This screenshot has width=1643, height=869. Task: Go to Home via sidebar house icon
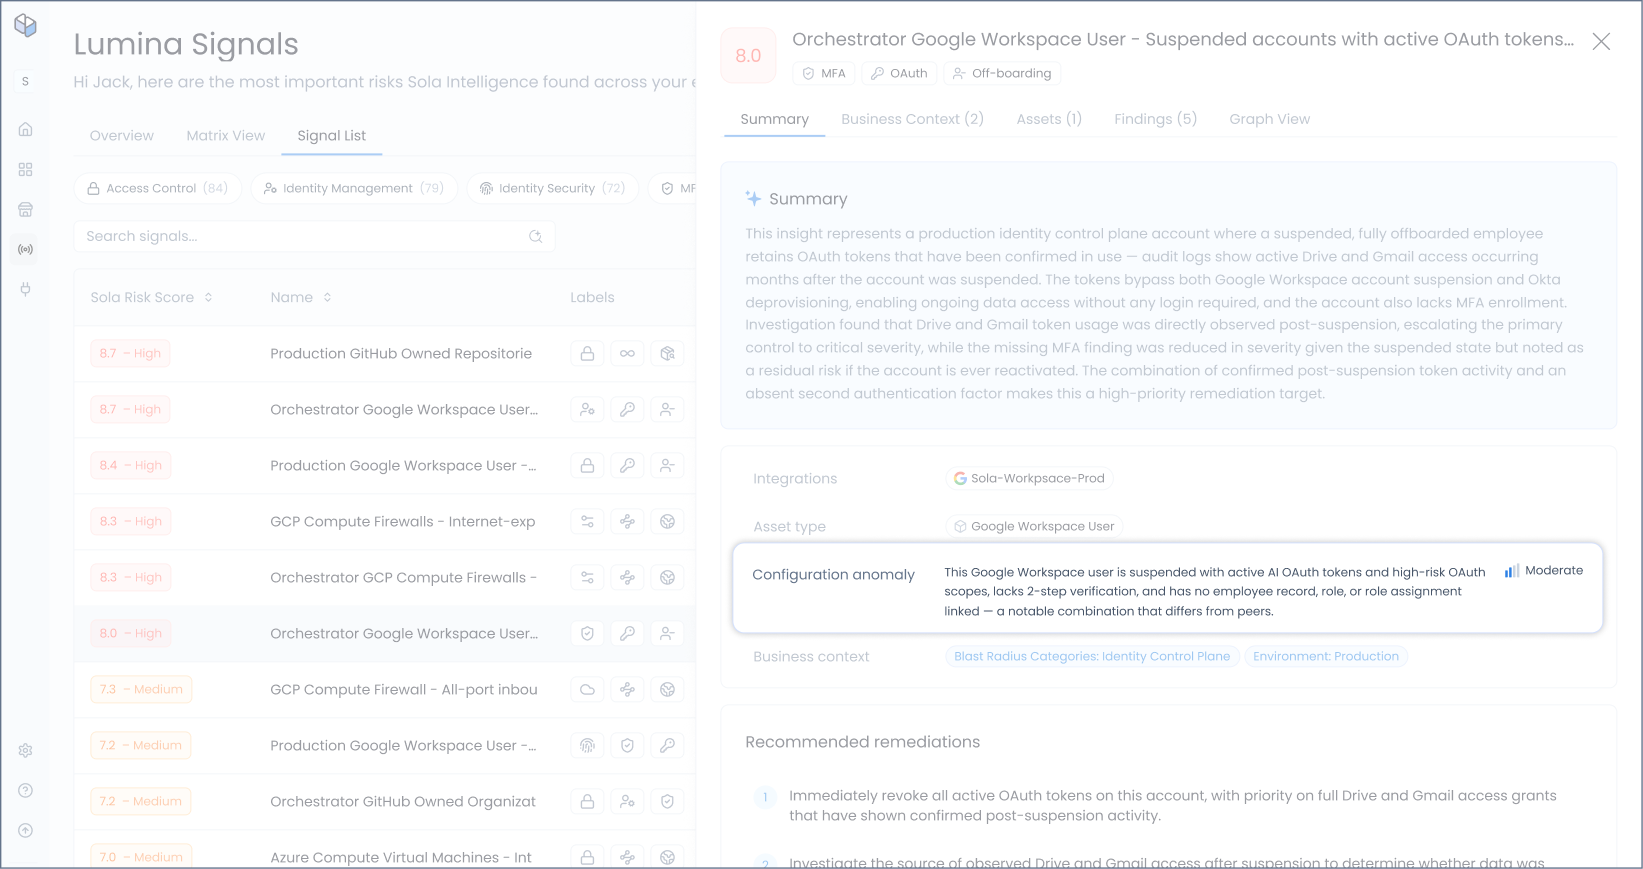coord(26,129)
